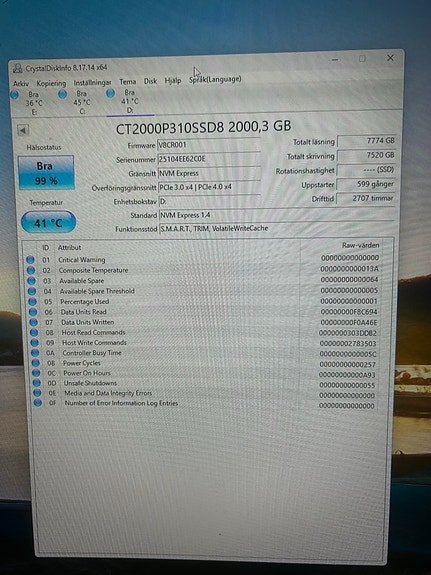Click the status dot for Host Write Commands
The image size is (431, 575).
coord(35,343)
